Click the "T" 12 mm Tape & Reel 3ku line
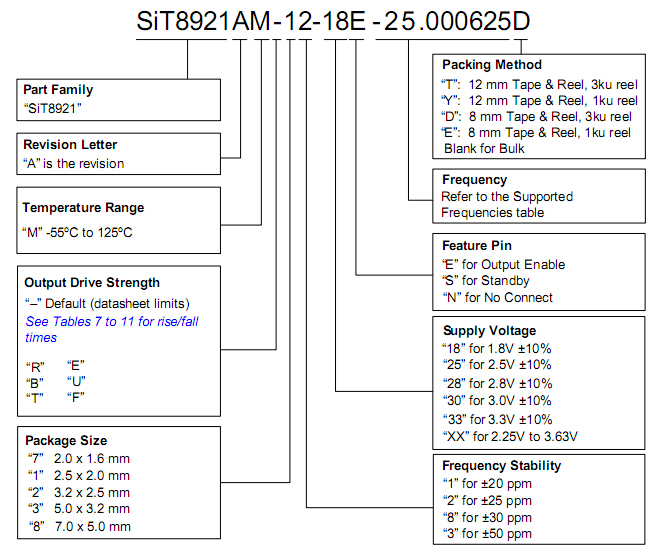The height and width of the screenshot is (555, 660). pyautogui.click(x=540, y=85)
